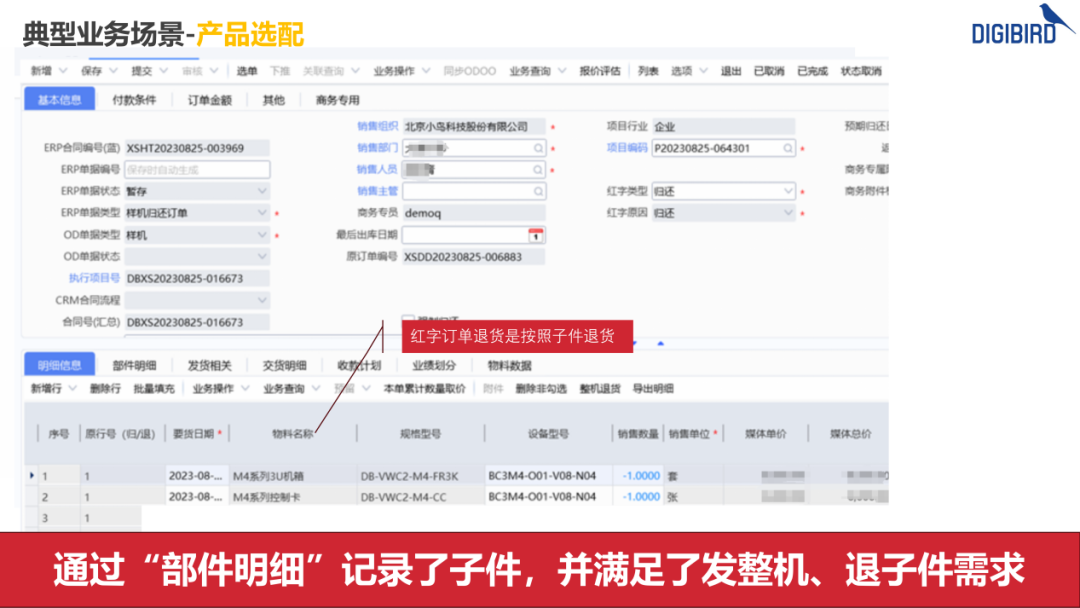The image size is (1080, 608).
Task: Select the 明细信息 tab
Action: click(x=59, y=364)
